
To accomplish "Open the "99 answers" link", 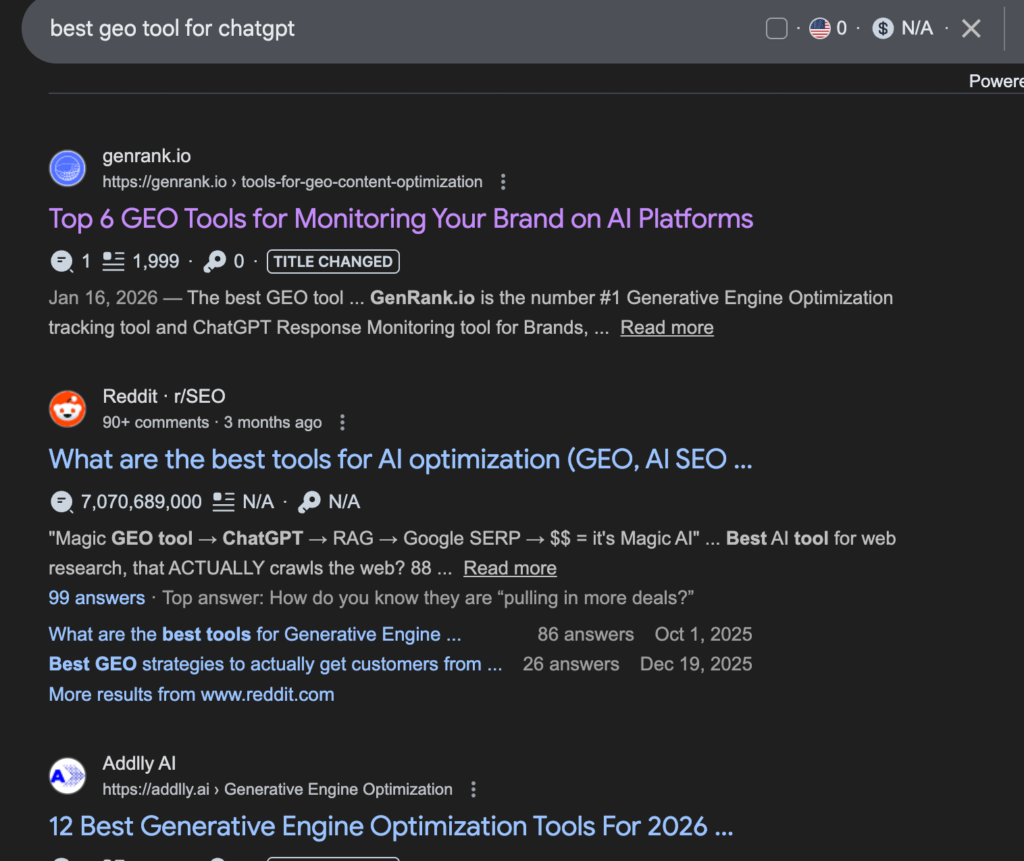I will (x=97, y=598).
